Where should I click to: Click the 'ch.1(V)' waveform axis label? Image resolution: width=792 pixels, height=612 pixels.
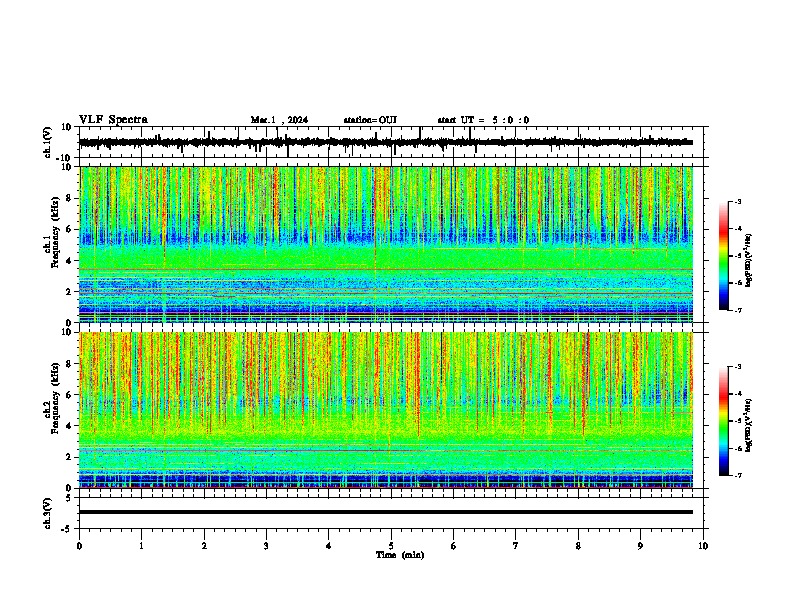pos(48,142)
